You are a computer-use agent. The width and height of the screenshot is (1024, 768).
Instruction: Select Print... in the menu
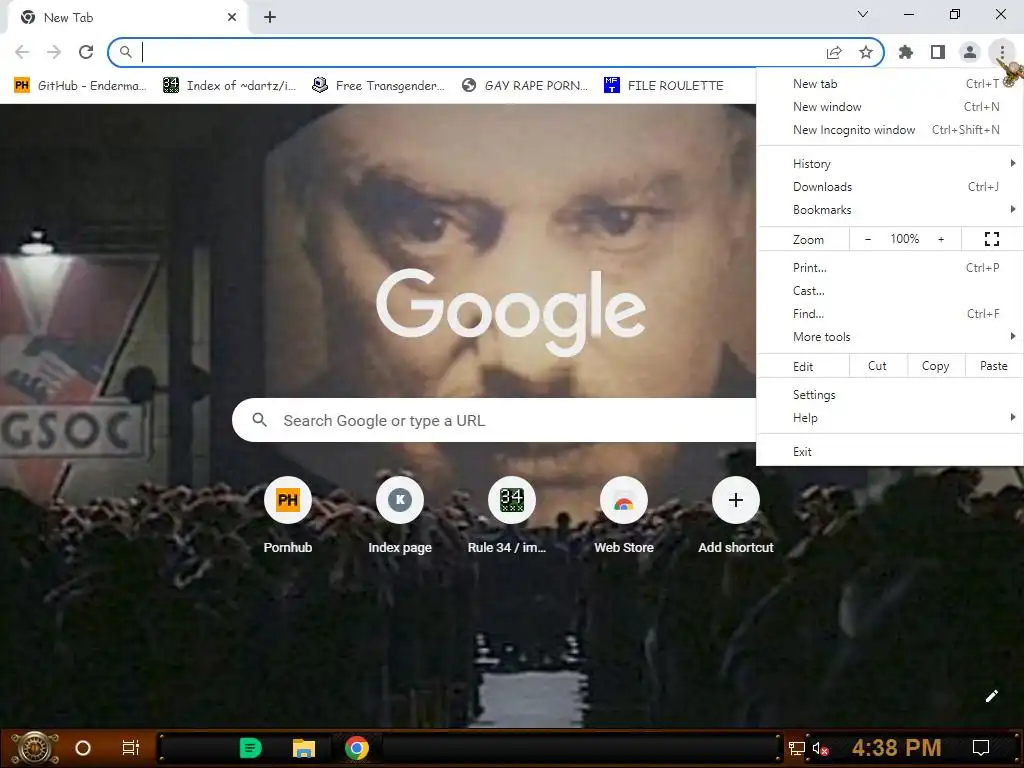pos(890,268)
